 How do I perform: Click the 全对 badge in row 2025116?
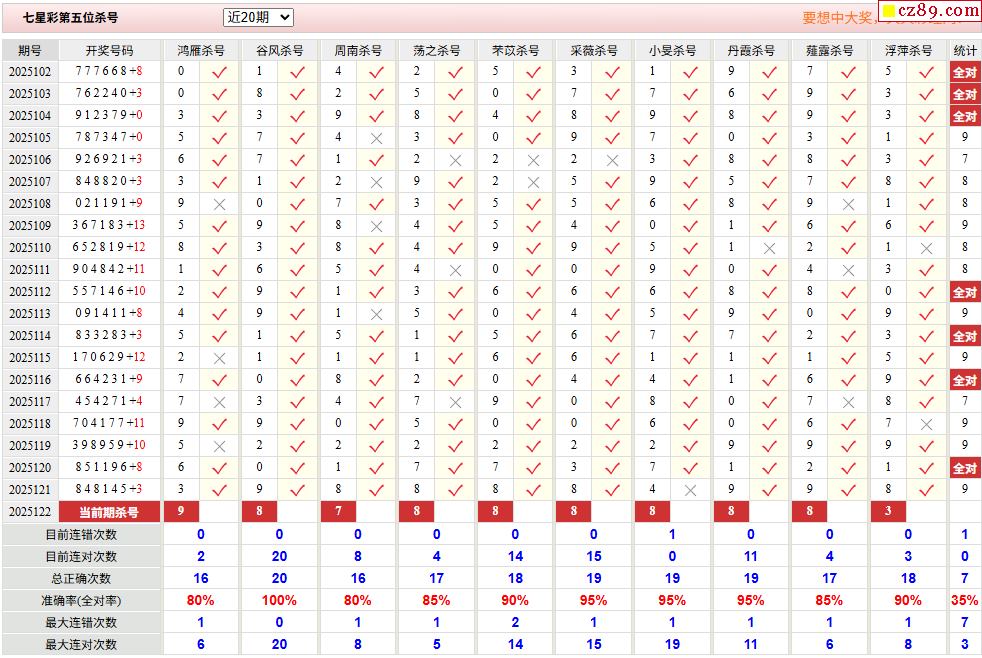[x=964, y=380]
